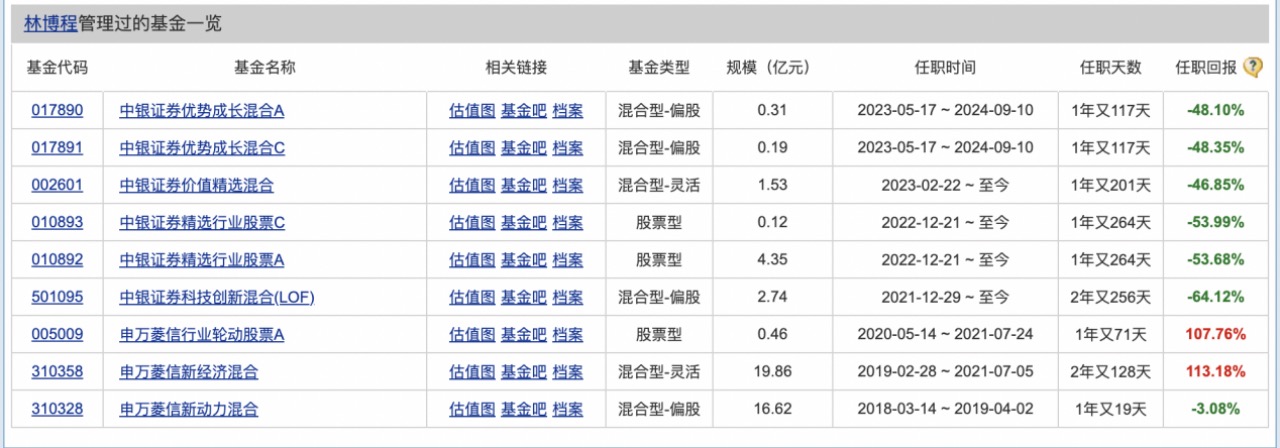
Task: Open fund code 017890 link
Action: (56, 110)
